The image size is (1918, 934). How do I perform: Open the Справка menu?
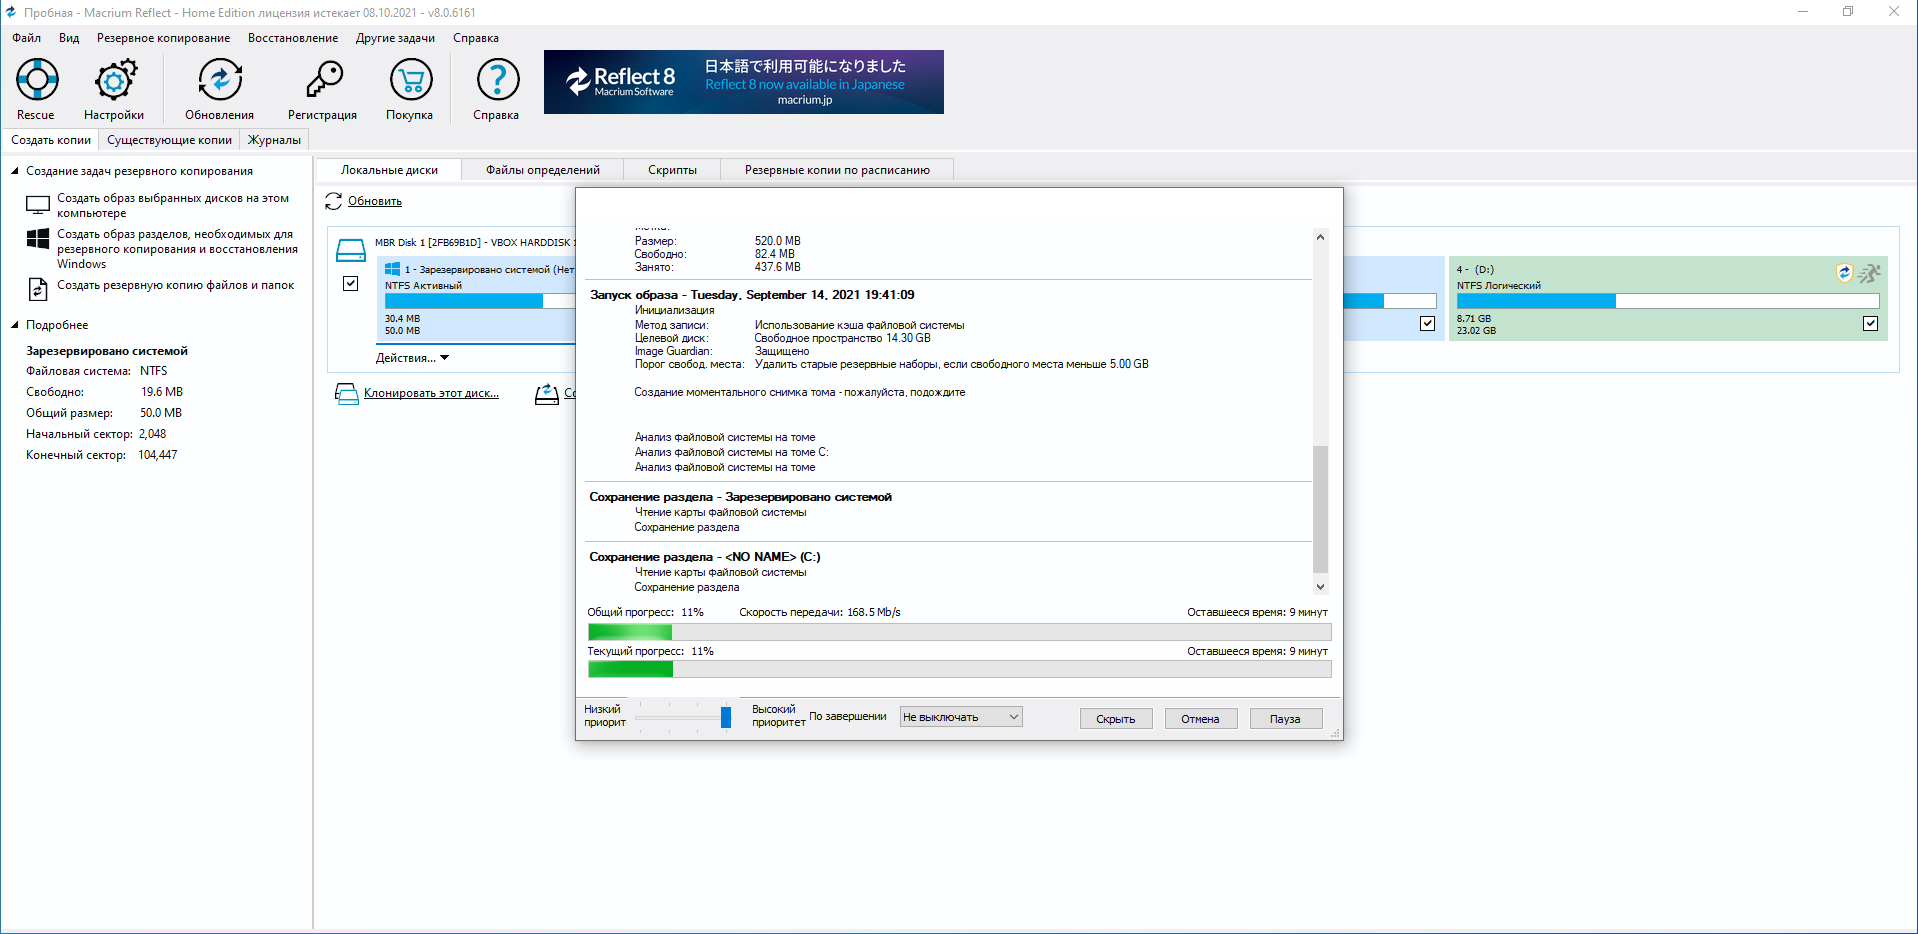click(476, 38)
